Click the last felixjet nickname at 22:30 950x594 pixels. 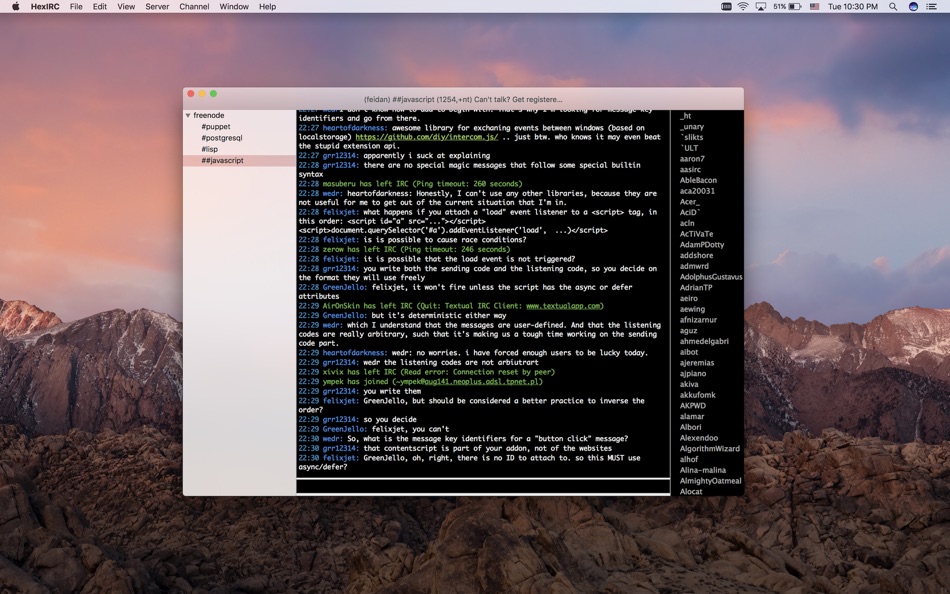pos(340,458)
